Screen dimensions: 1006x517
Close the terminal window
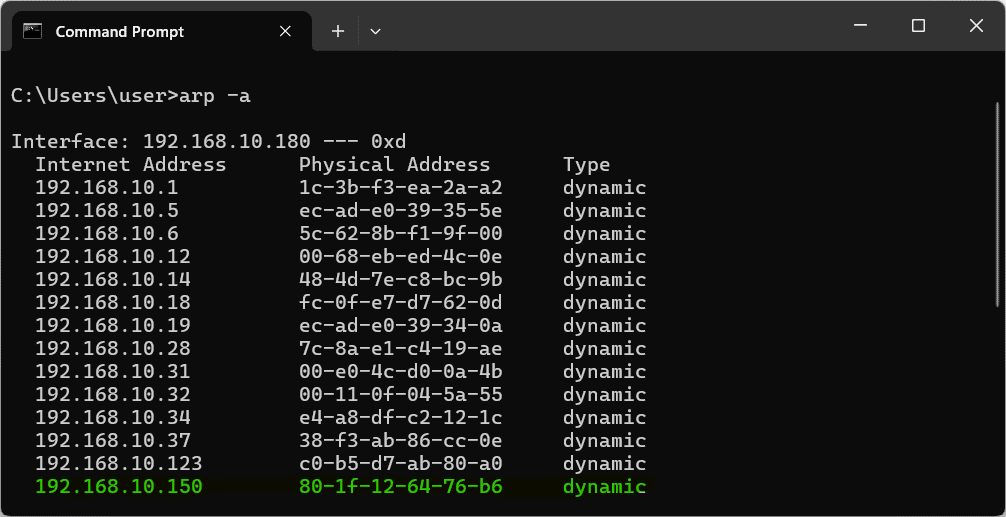pos(973,26)
